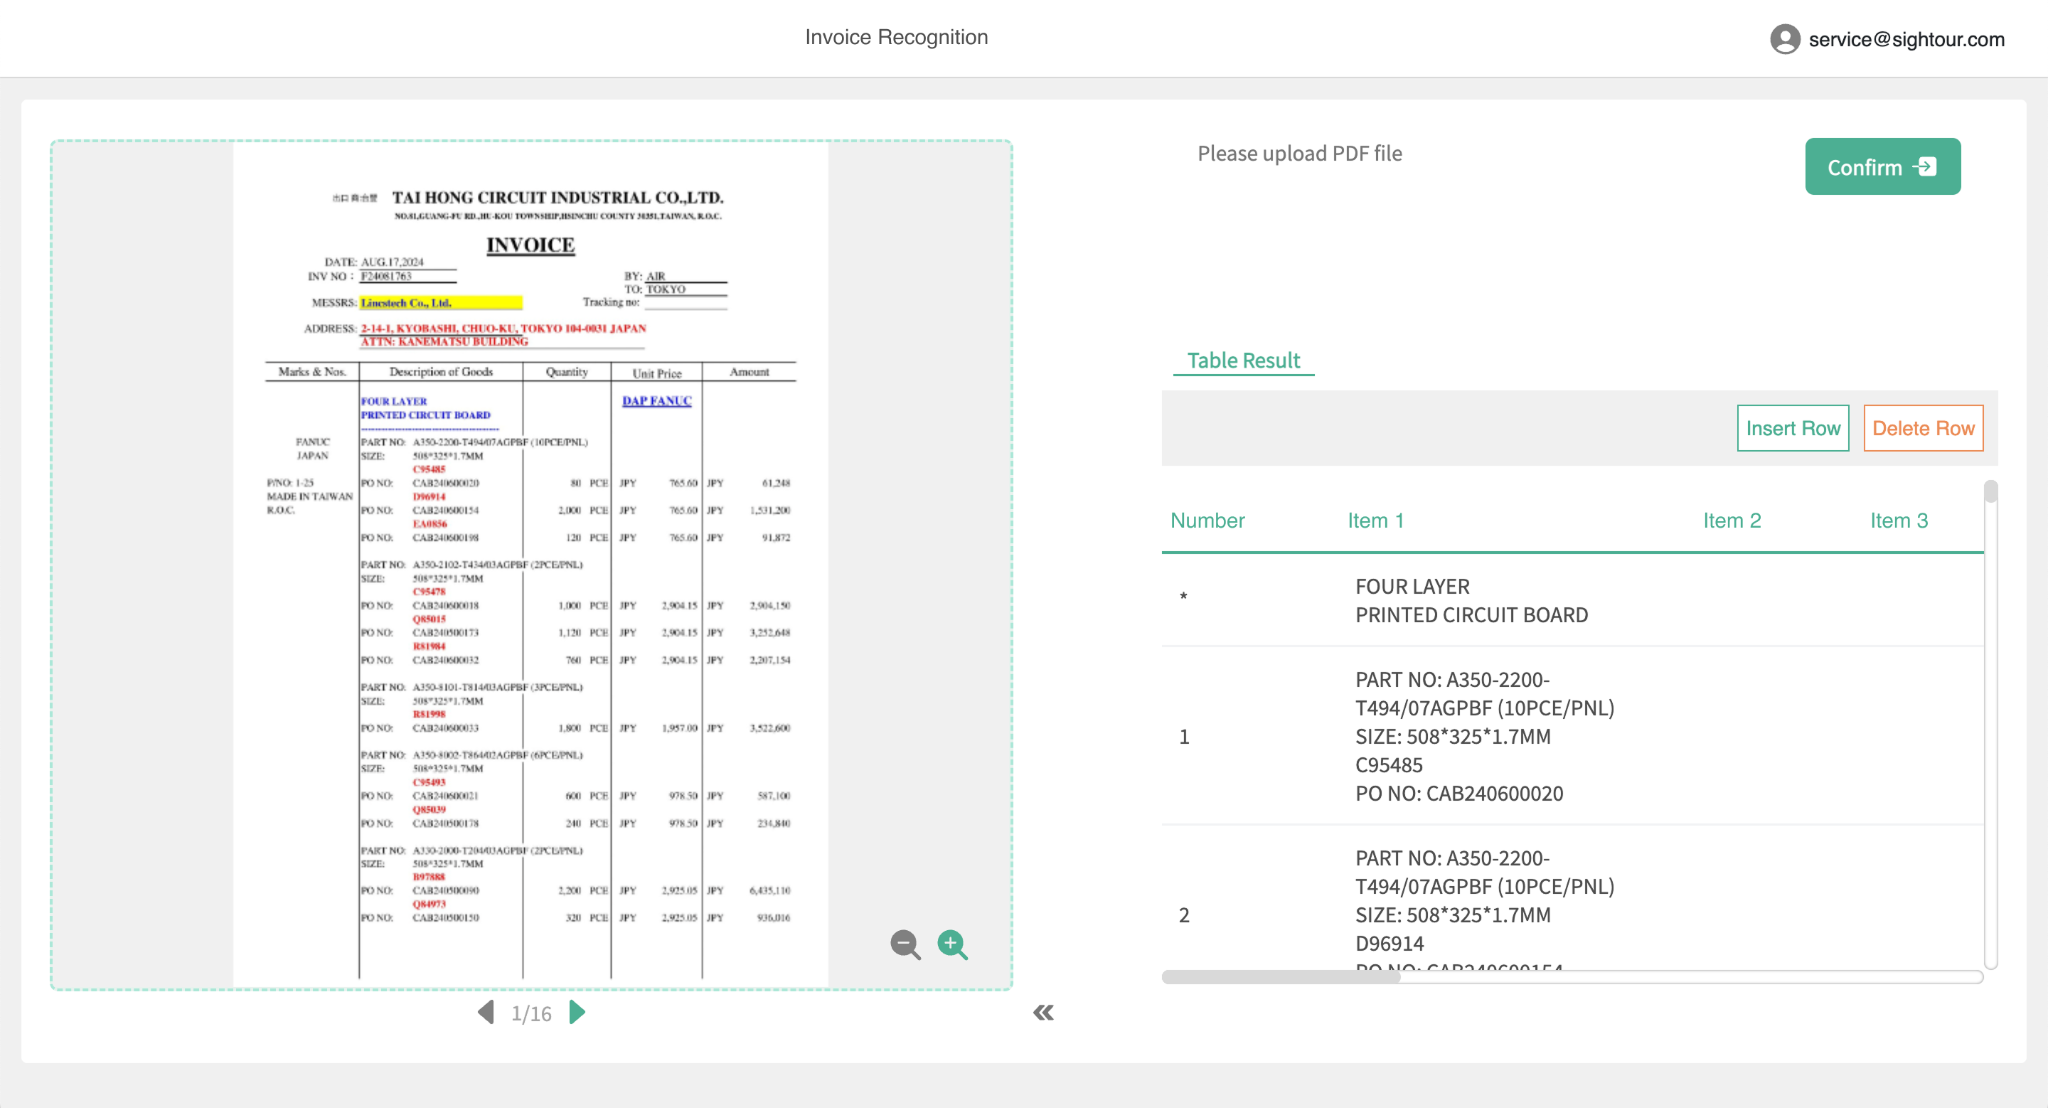Image resolution: width=2048 pixels, height=1108 pixels.
Task: Click Insert Row button
Action: click(x=1793, y=428)
